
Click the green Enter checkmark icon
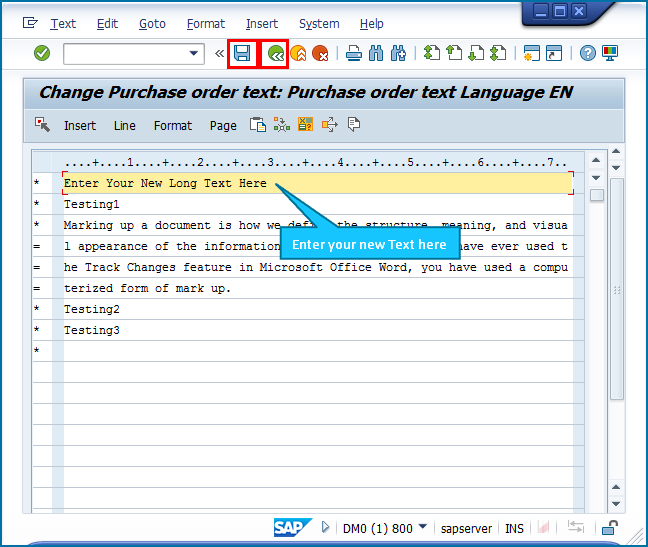42,54
